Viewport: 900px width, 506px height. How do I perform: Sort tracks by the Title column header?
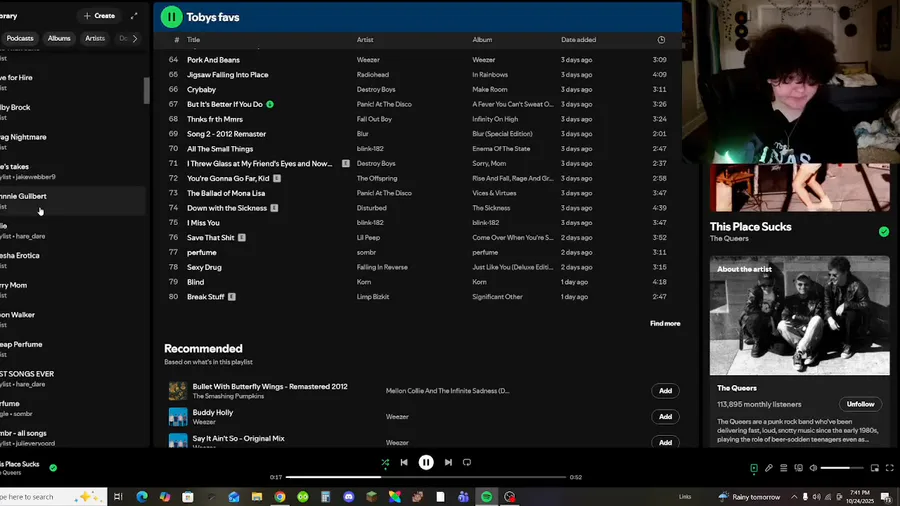(x=193, y=40)
